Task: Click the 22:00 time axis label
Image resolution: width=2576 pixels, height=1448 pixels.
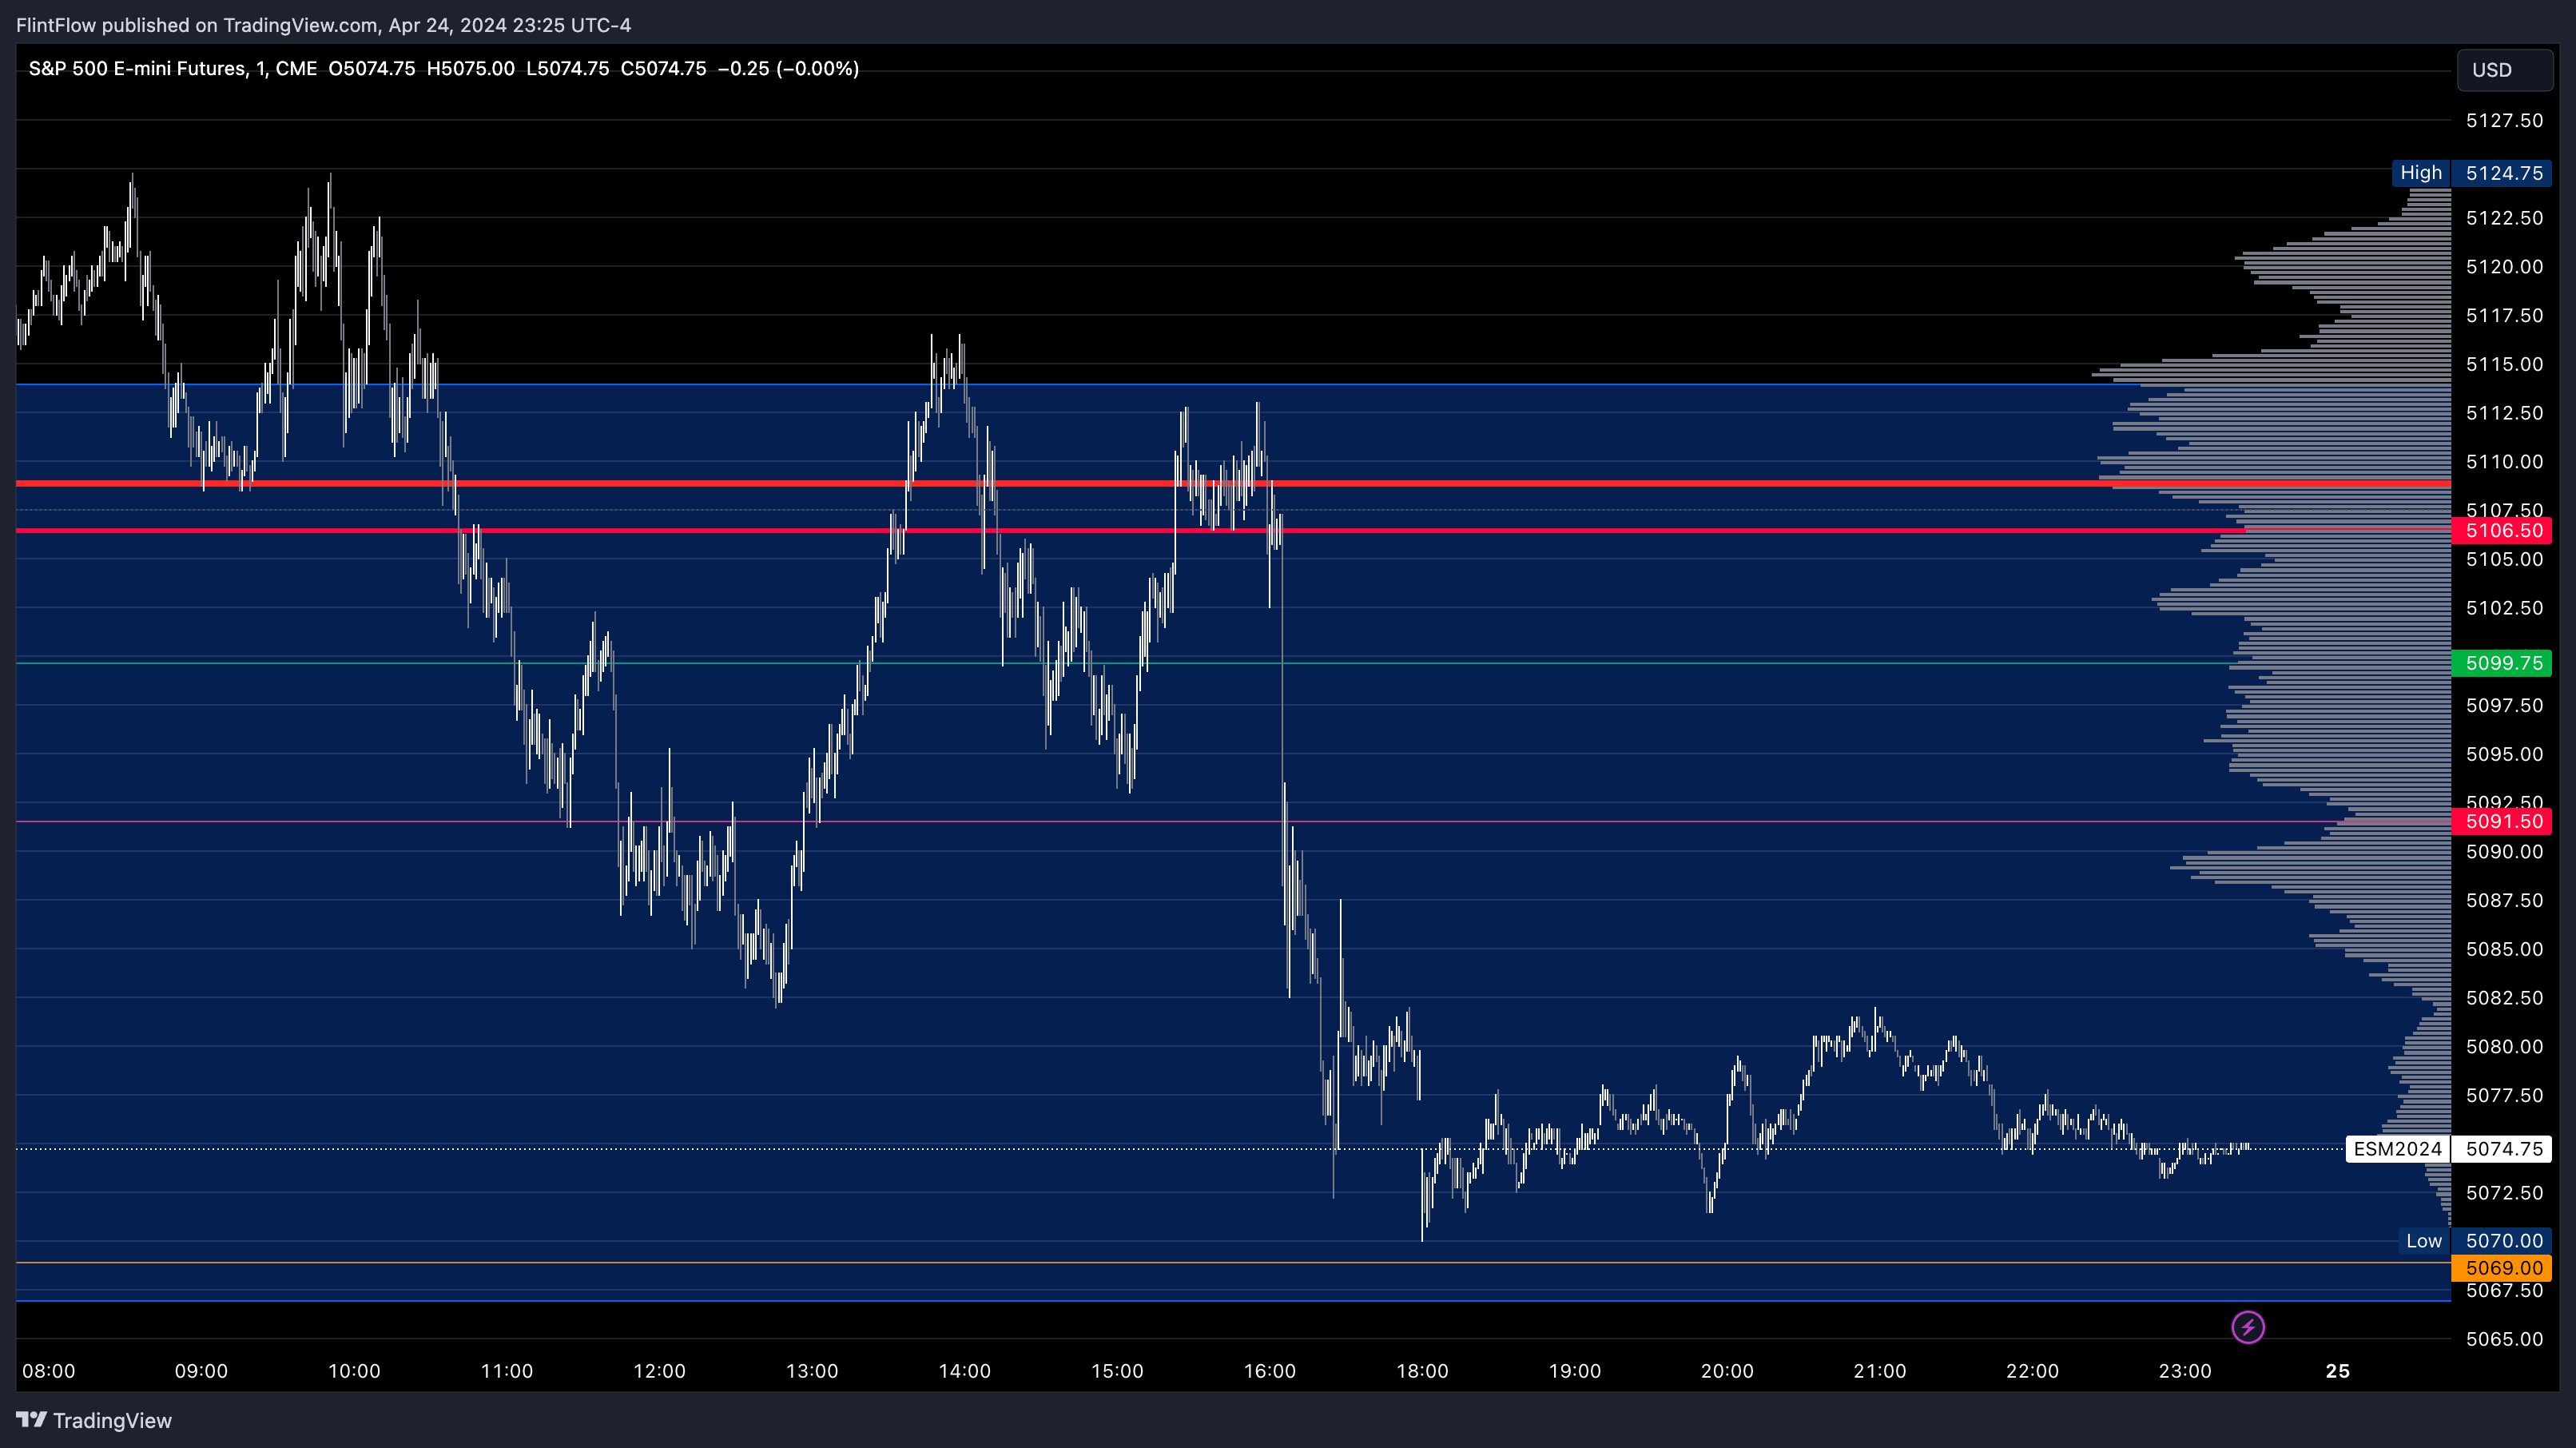Action: point(2032,1371)
